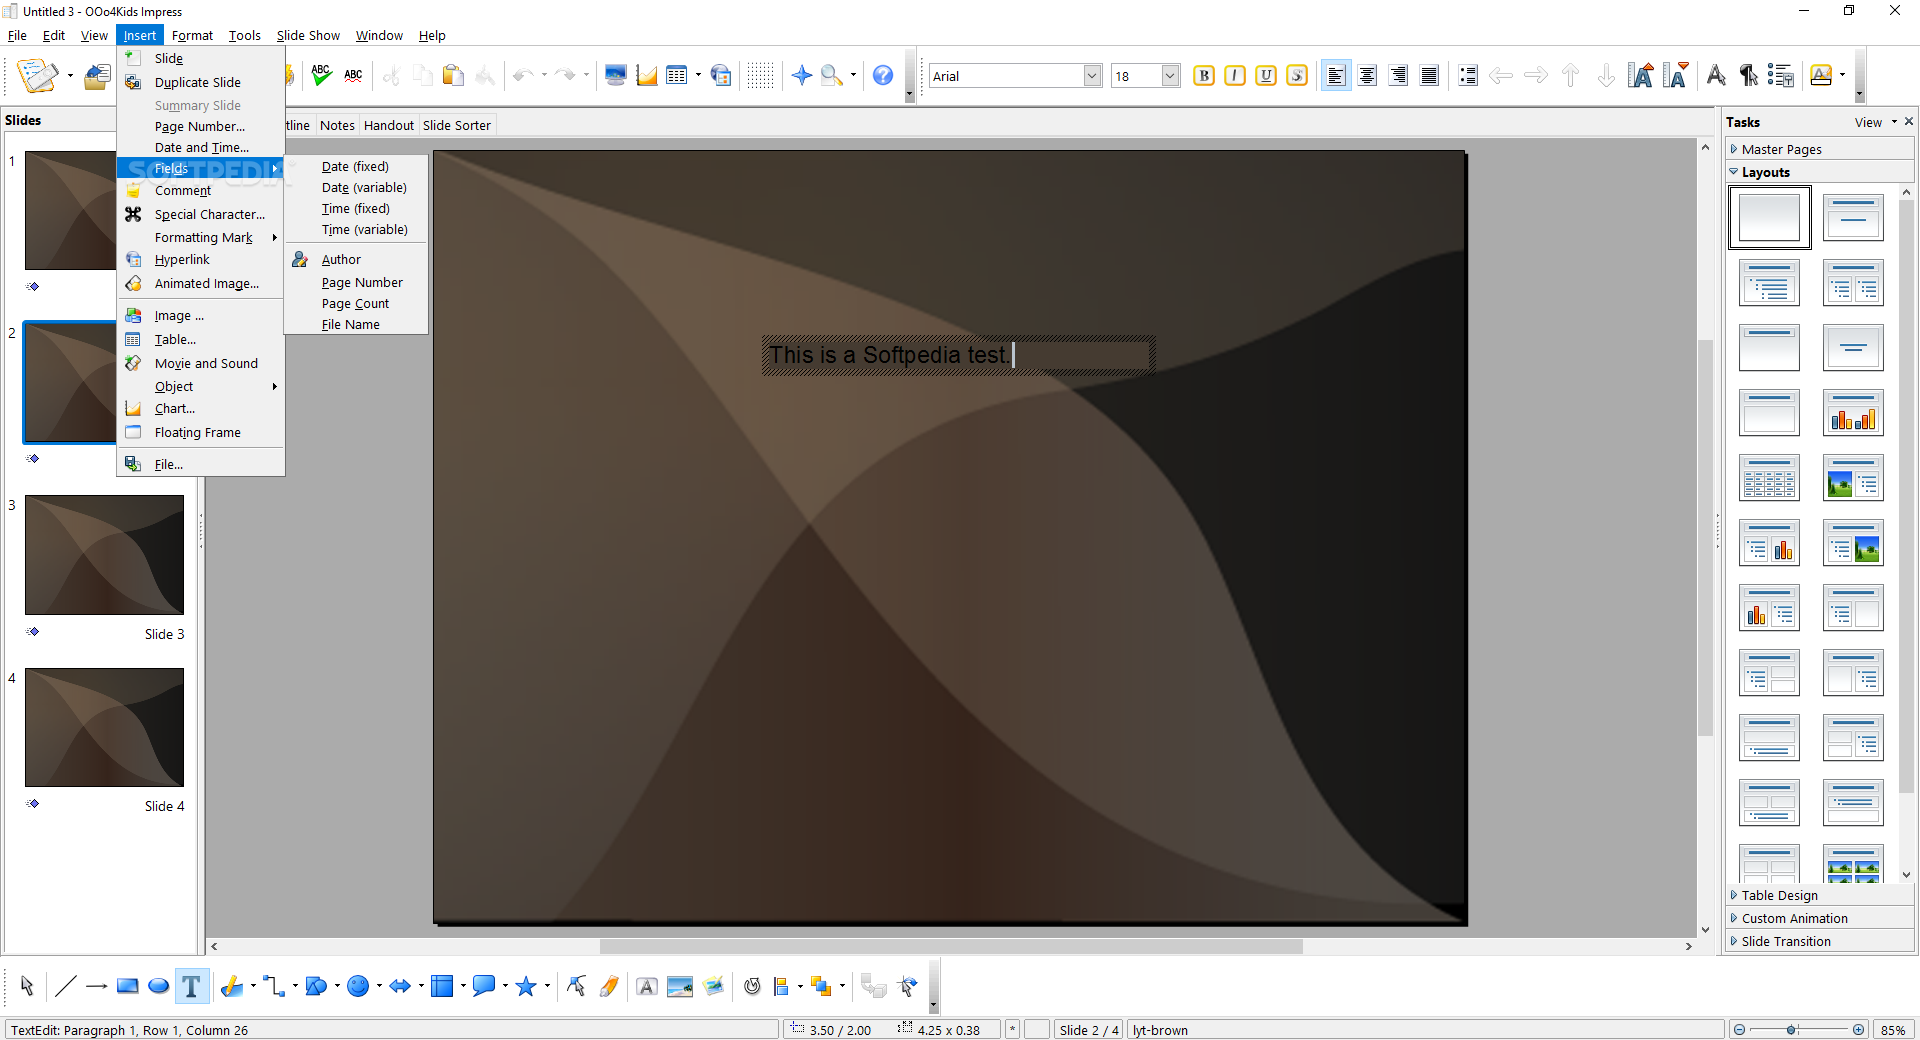This screenshot has height=1040, width=1920.
Task: Open the Character dialog icon
Action: tap(1716, 75)
